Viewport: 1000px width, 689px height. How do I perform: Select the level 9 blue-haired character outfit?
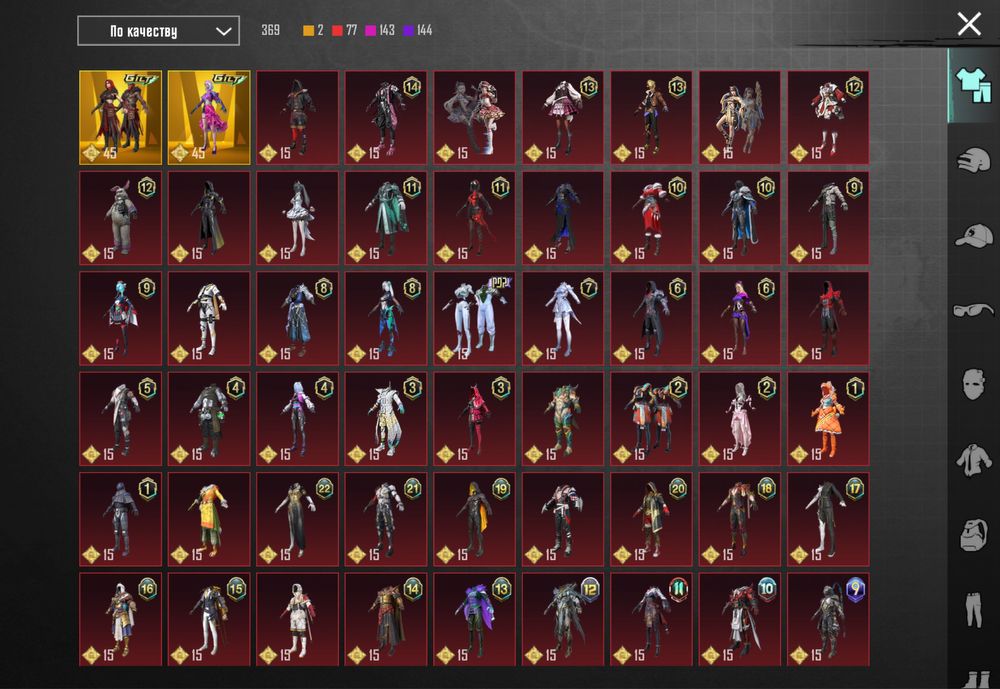(x=121, y=318)
